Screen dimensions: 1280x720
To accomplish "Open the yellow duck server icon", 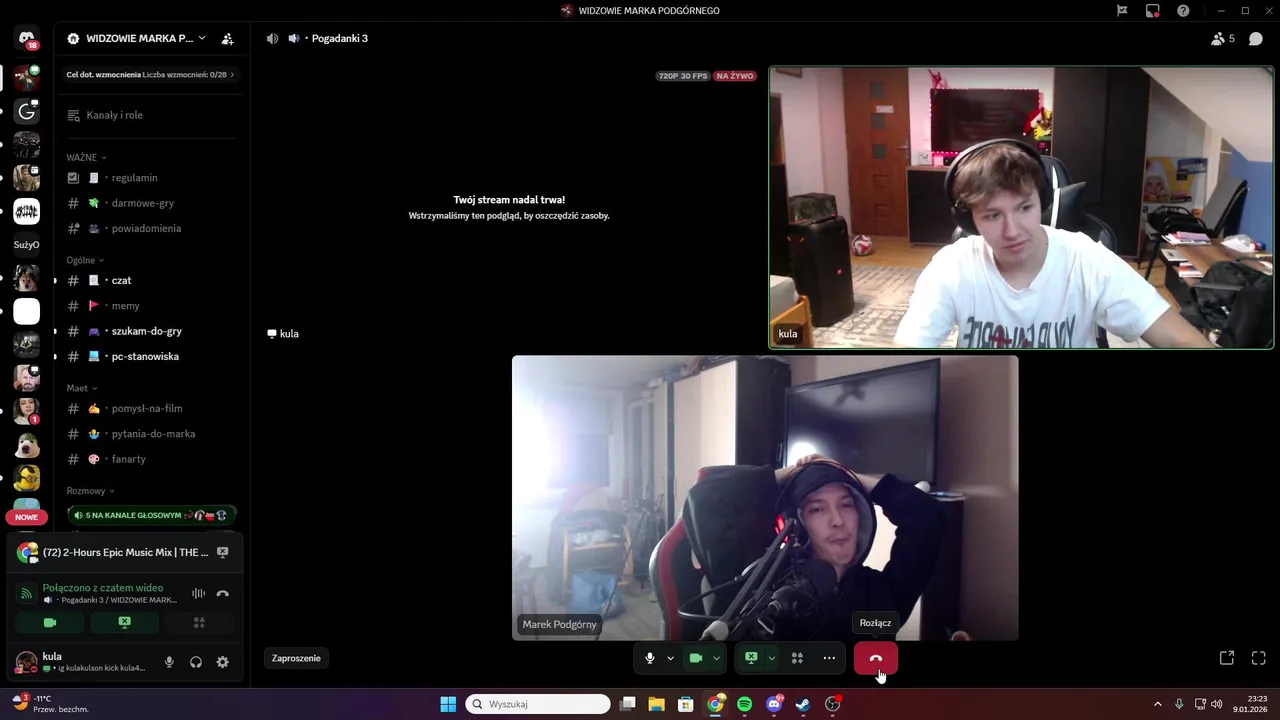I will [27, 478].
